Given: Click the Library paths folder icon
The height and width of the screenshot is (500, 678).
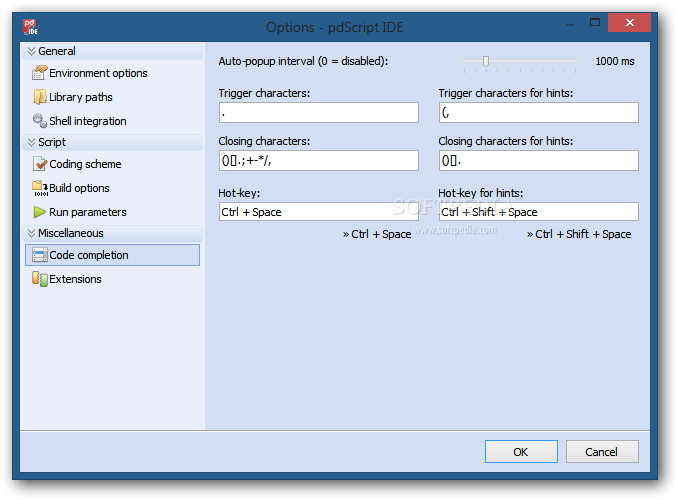Looking at the screenshot, I should [x=39, y=96].
